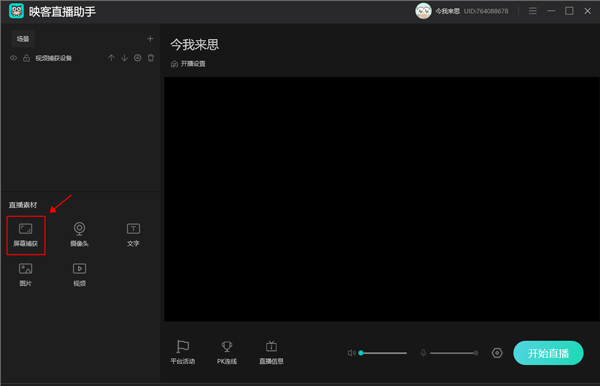Click the 映客直播助手 app logo
This screenshot has width=600, height=386.
pyautogui.click(x=16, y=11)
